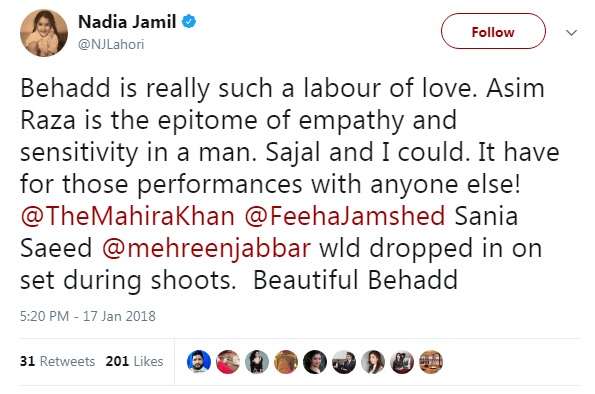Click third liker avatar of woman in black
This screenshot has width=595, height=394.
(257, 362)
